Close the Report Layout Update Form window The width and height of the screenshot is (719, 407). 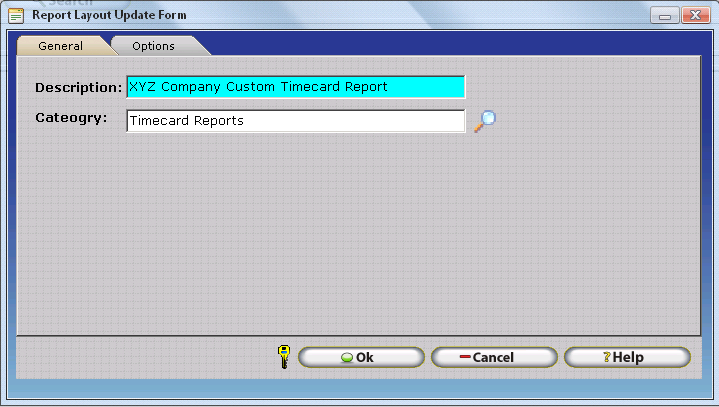pyautogui.click(x=693, y=15)
